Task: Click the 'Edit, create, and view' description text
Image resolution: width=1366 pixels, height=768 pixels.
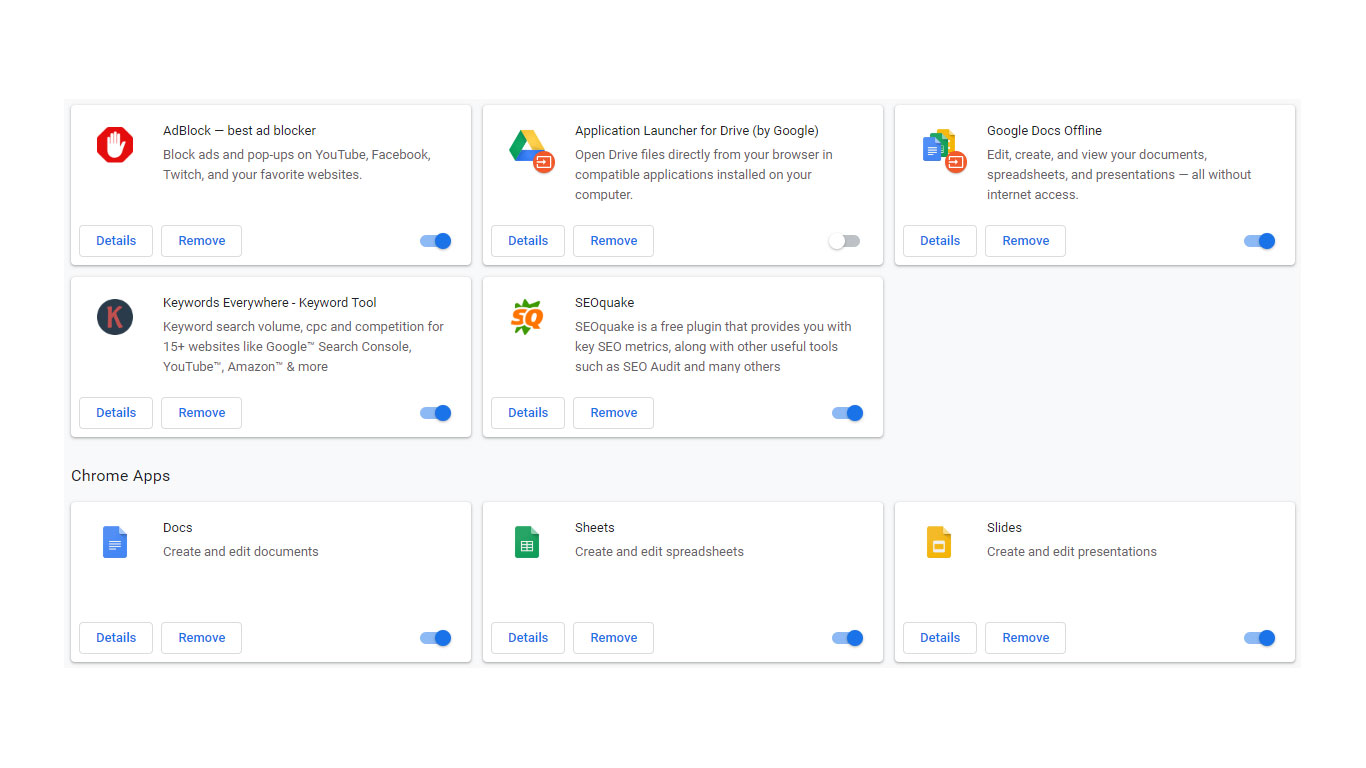Action: [x=1119, y=175]
